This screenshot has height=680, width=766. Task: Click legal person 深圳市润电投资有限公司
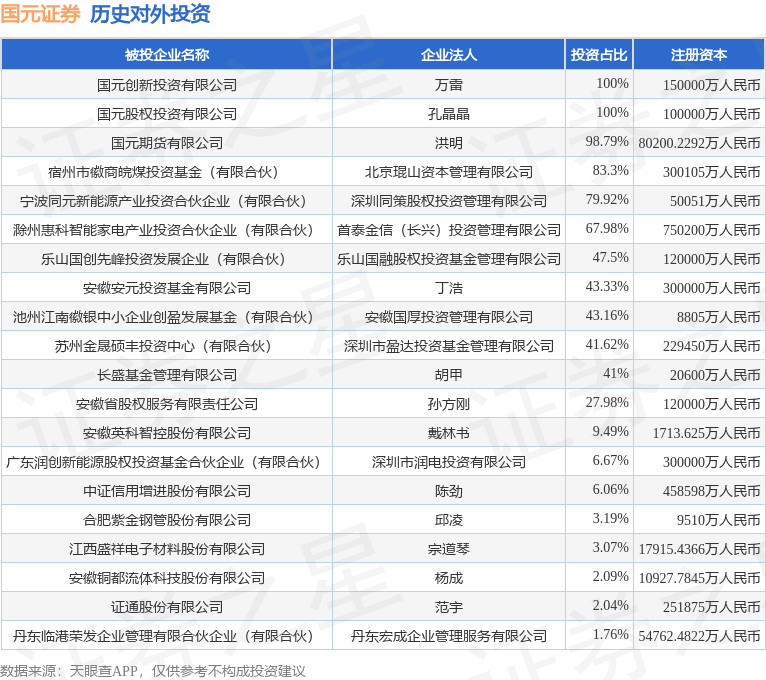448,462
